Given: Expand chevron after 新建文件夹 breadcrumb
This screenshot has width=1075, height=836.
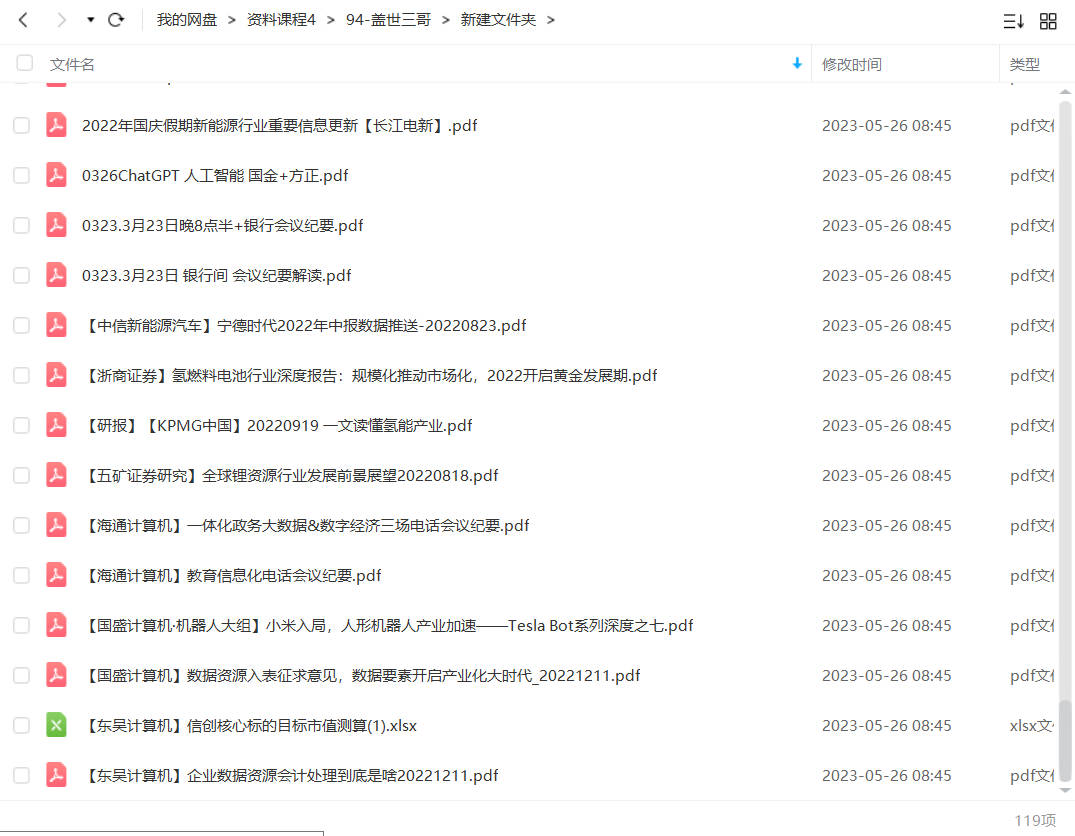Looking at the screenshot, I should (x=551, y=20).
